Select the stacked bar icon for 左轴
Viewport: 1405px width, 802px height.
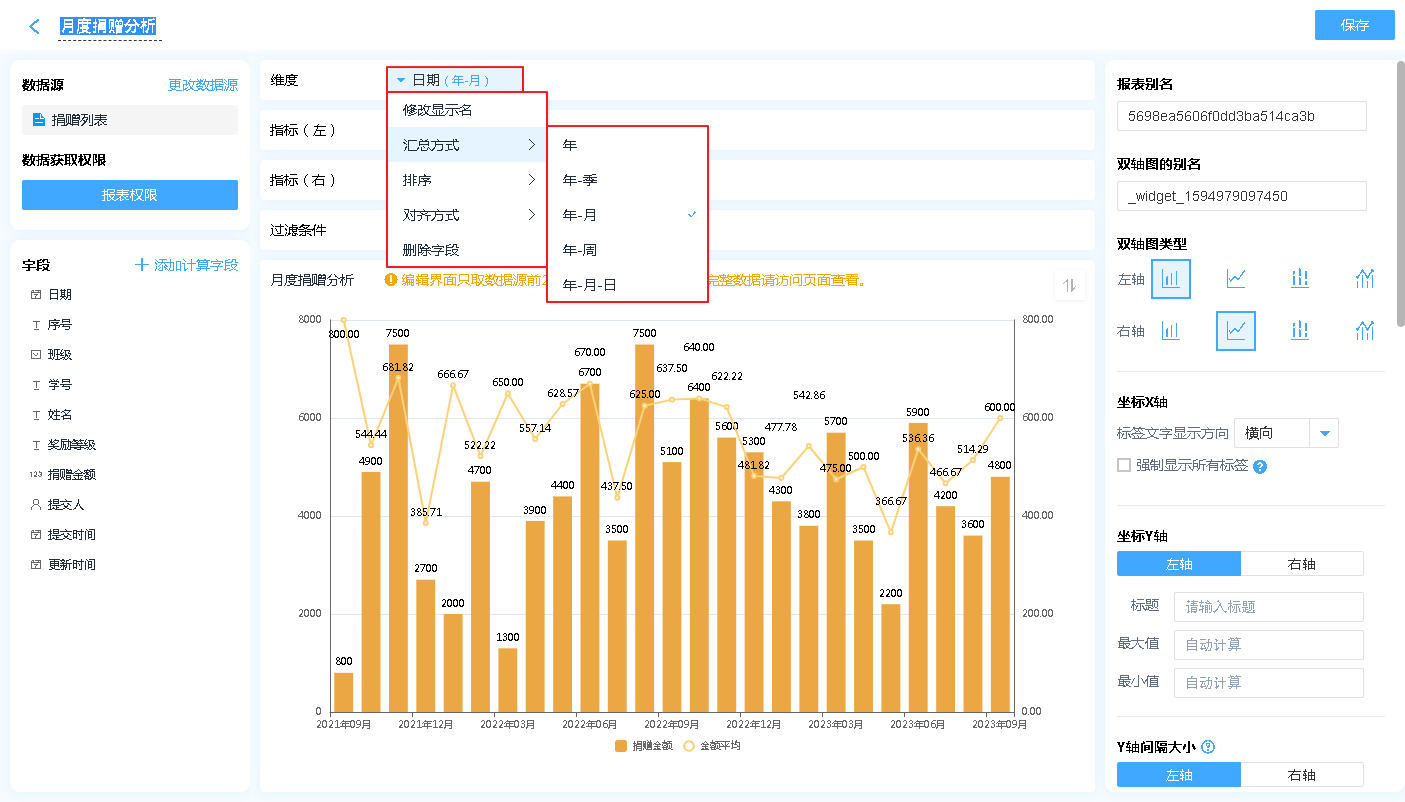[x=1299, y=279]
